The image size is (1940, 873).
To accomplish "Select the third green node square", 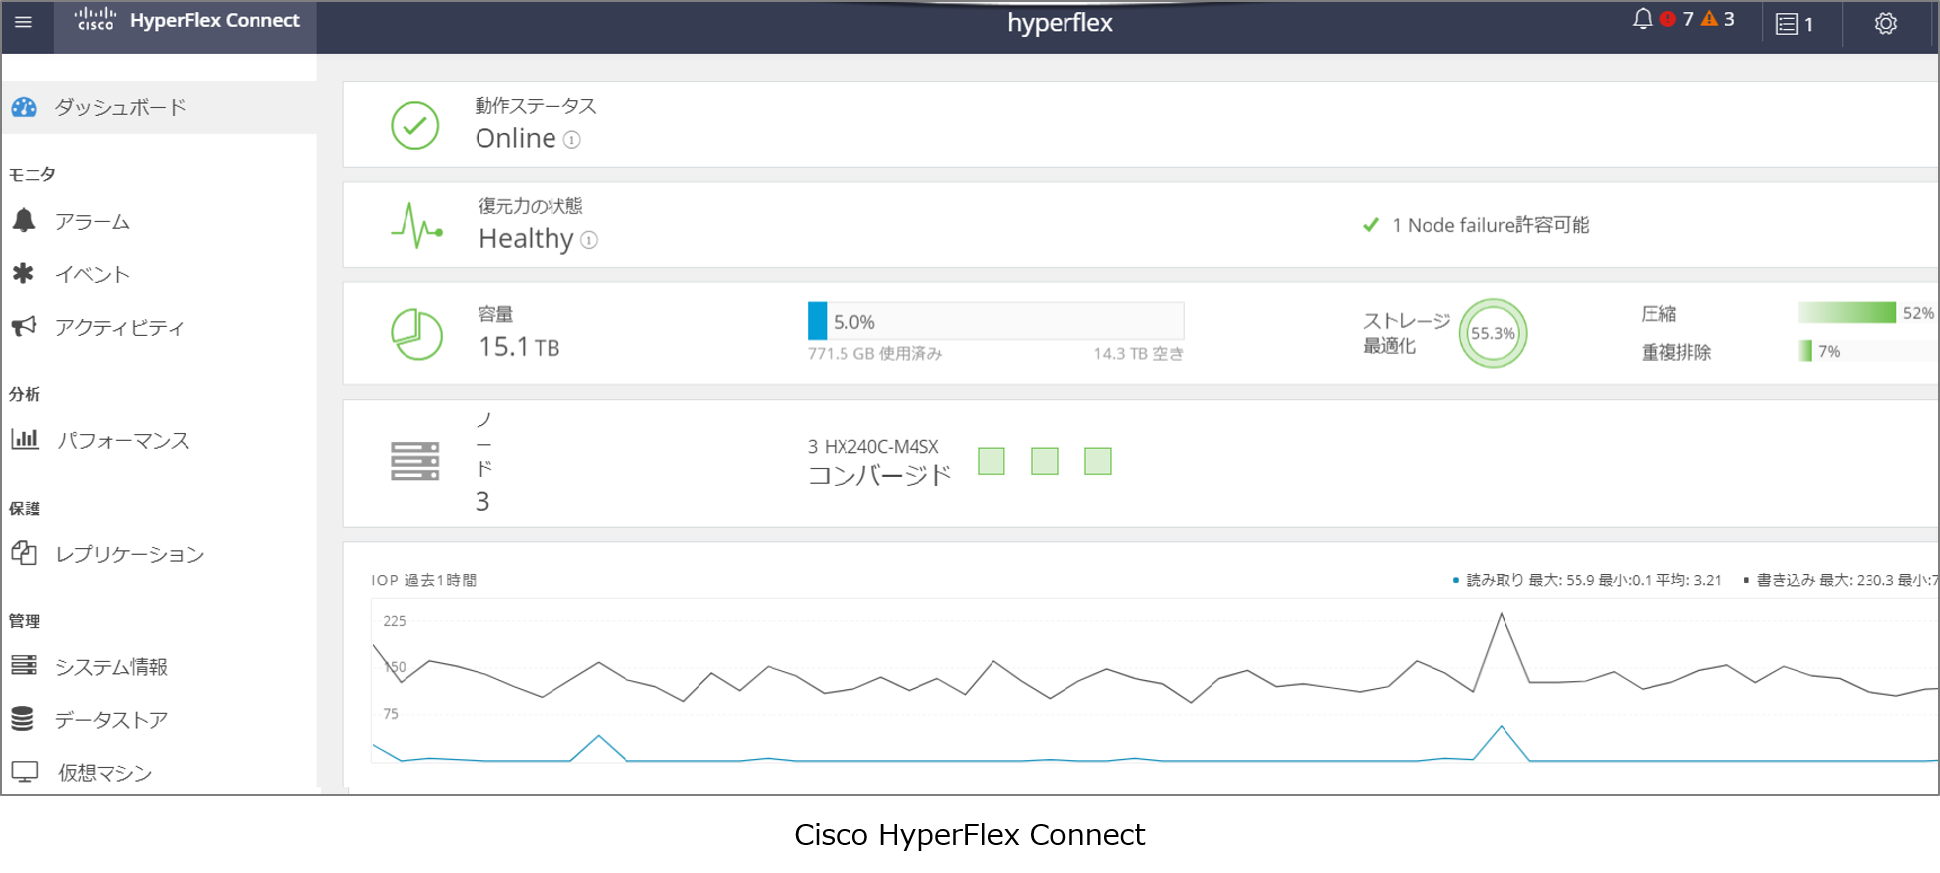I will [x=1098, y=461].
